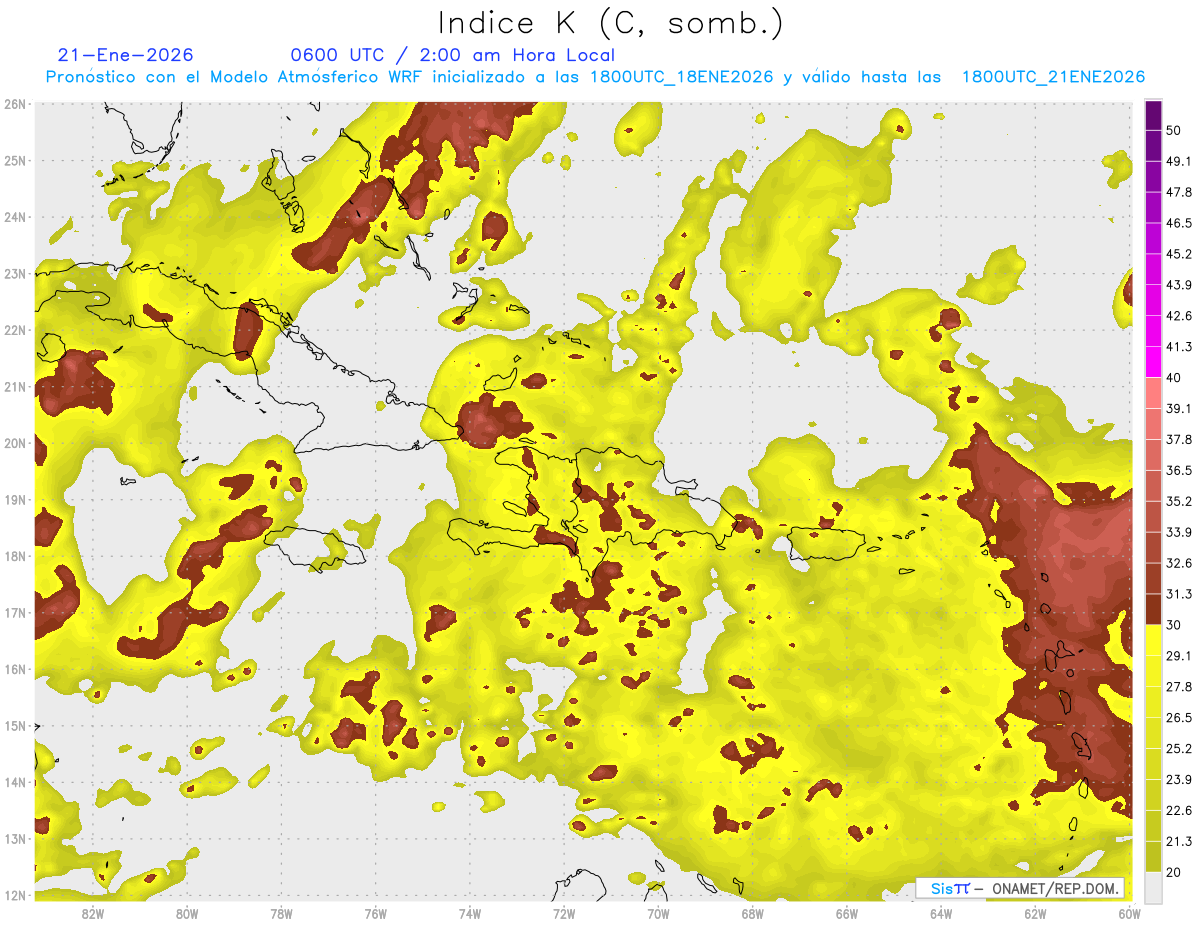Image resolution: width=1200 pixels, height=927 pixels.
Task: Click the 'Indice K (C, somb.)' chart title
Action: (x=611, y=23)
